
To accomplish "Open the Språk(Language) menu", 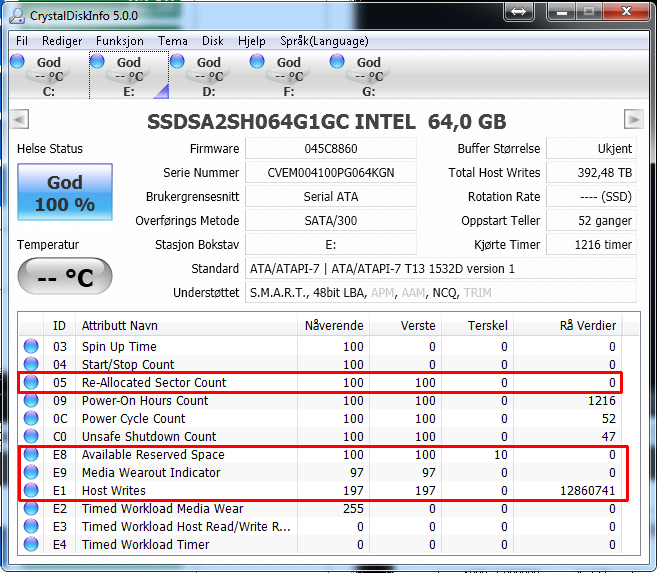I will pos(324,41).
